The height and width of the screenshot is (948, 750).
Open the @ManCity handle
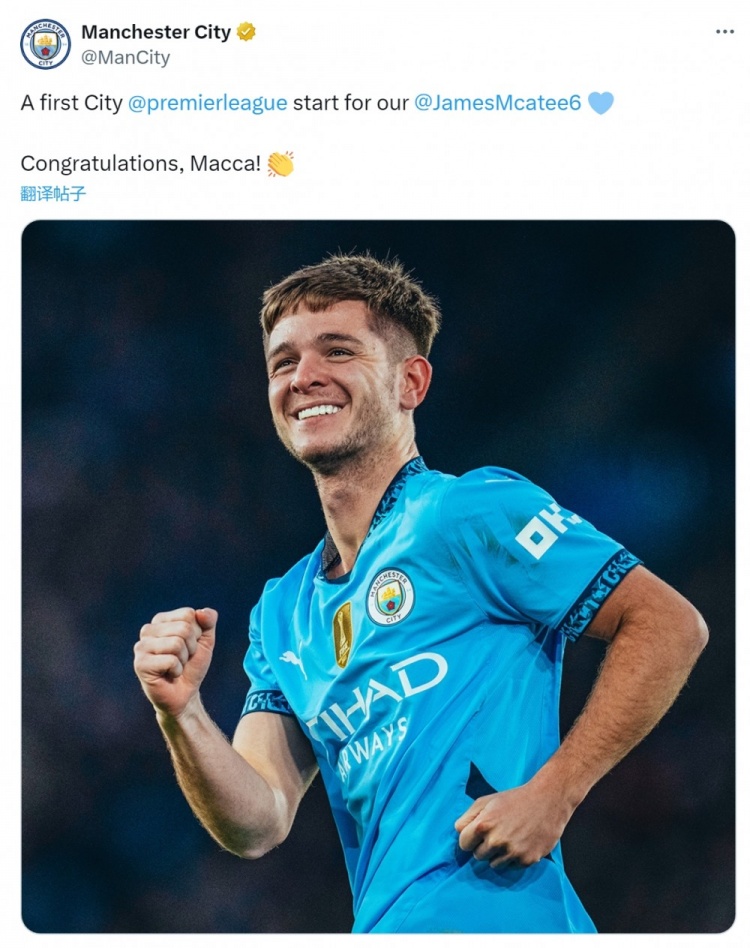coord(126,58)
